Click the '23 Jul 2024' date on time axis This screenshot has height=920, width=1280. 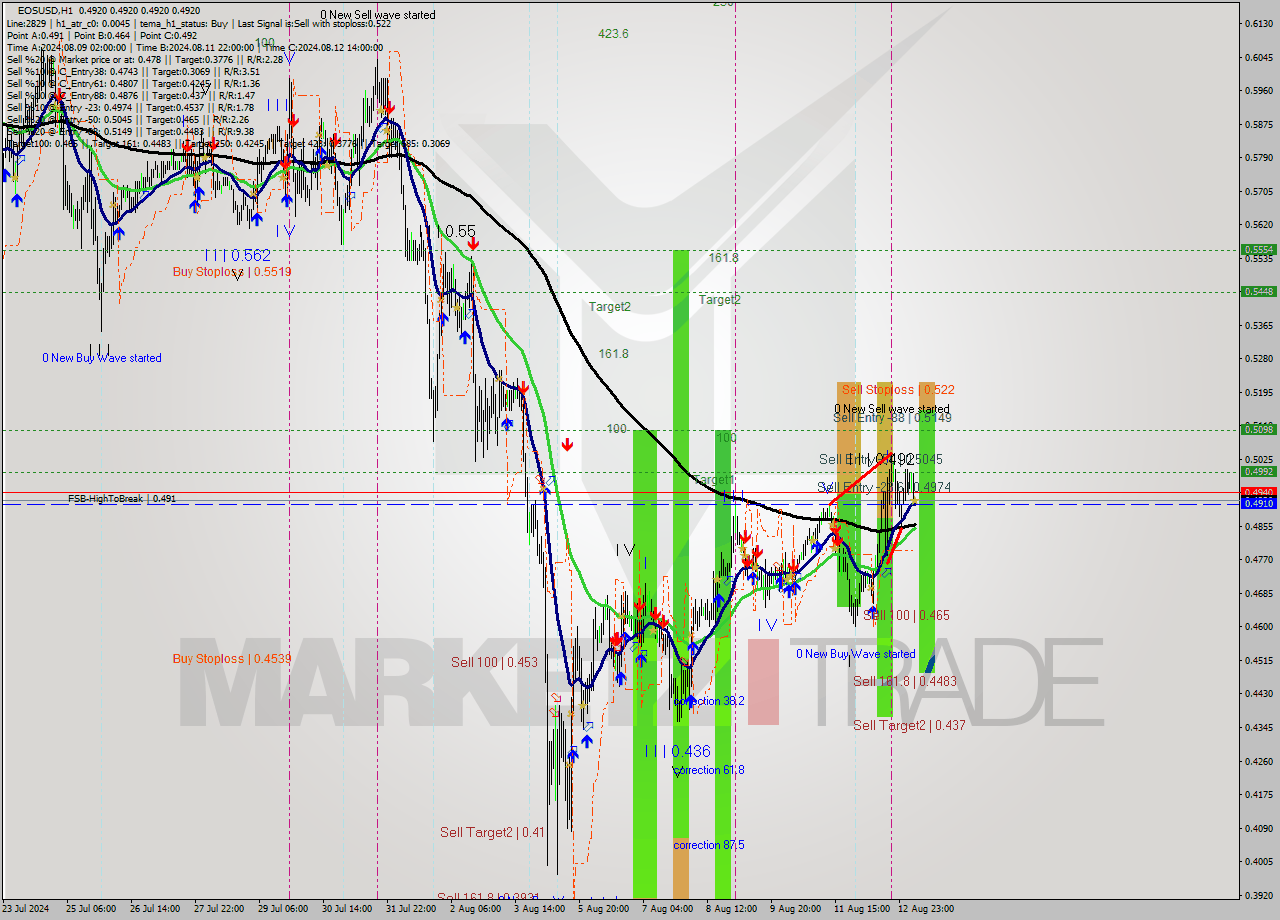point(27,909)
